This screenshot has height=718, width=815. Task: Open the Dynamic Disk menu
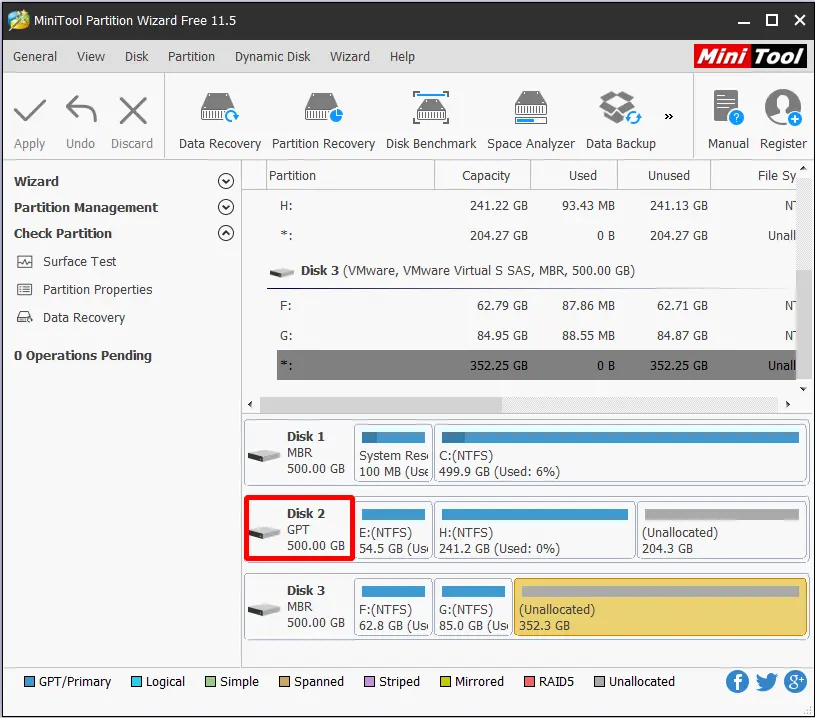pyautogui.click(x=272, y=57)
